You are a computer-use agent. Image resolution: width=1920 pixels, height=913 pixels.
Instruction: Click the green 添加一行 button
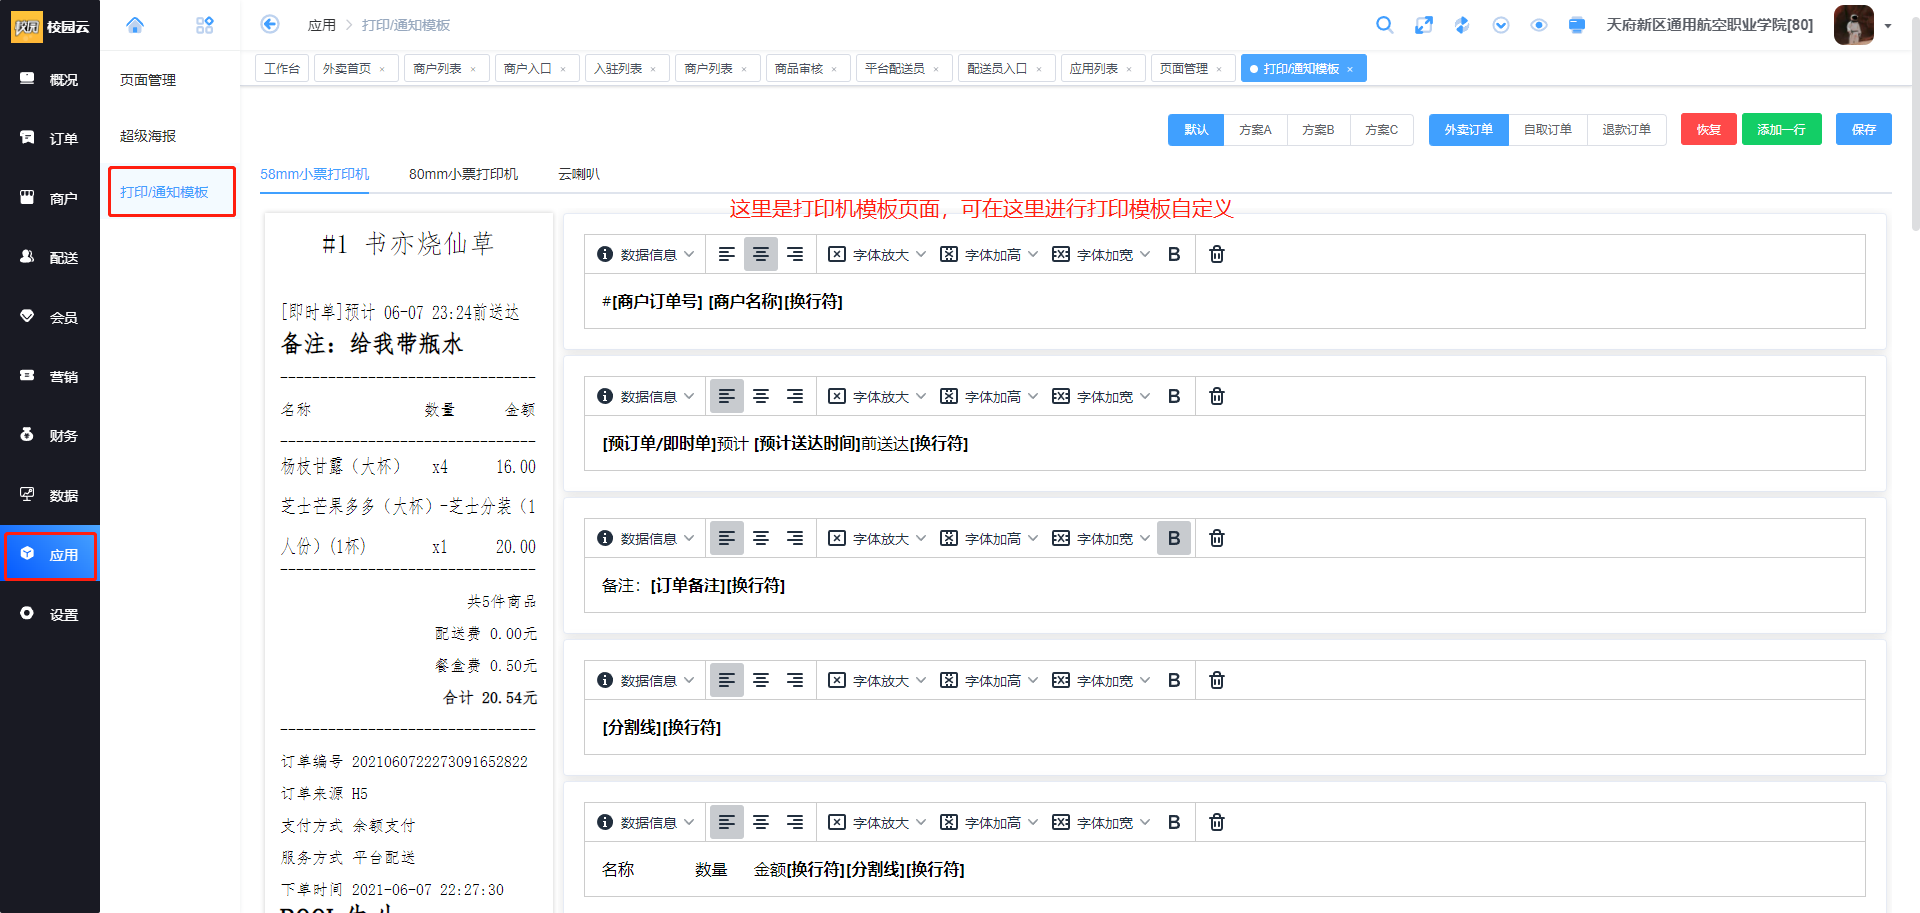pyautogui.click(x=1781, y=129)
